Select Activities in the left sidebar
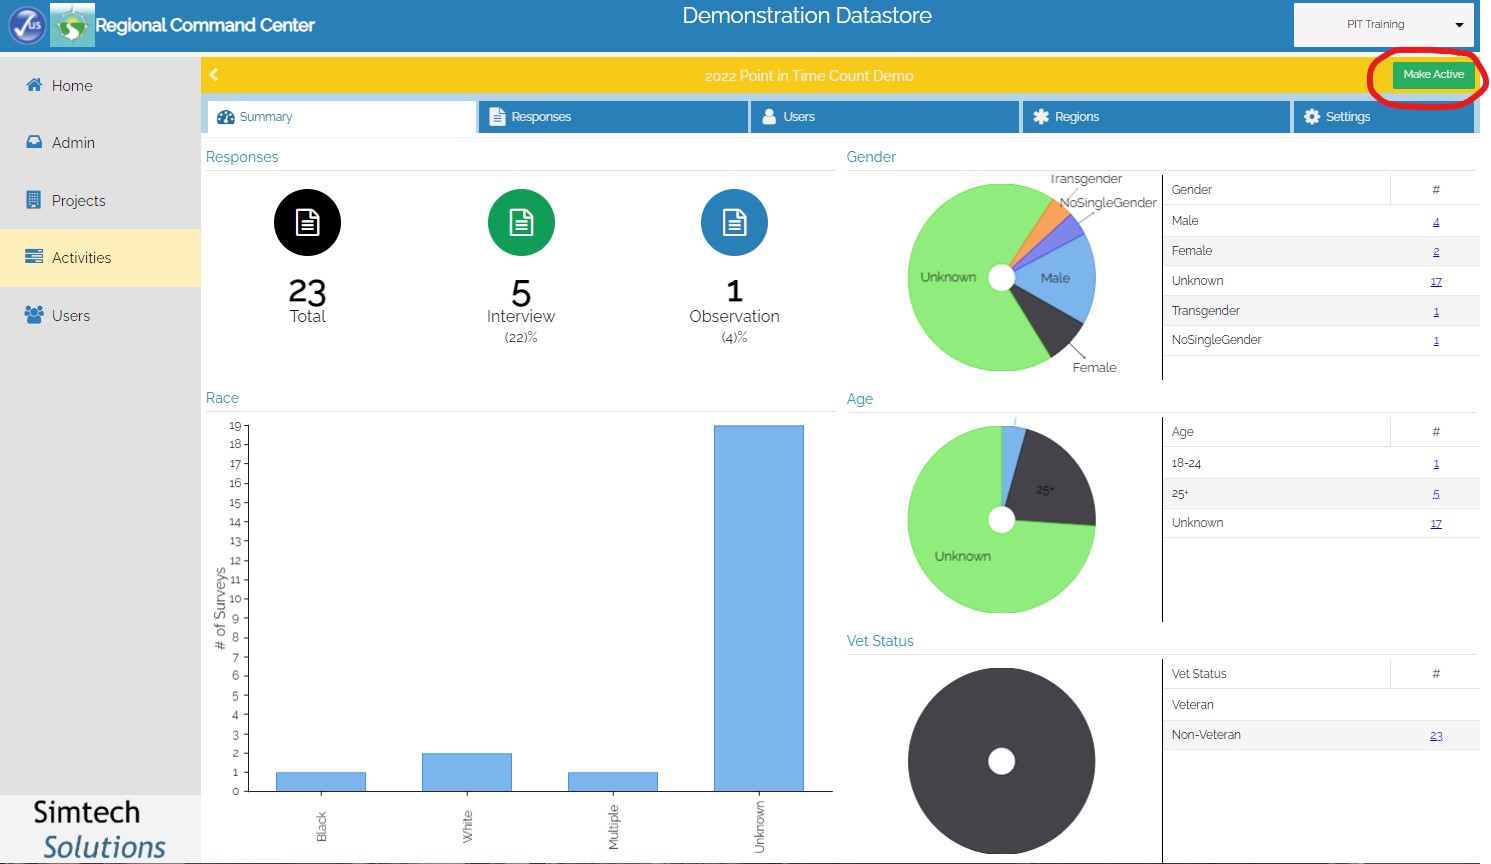 pyautogui.click(x=81, y=258)
